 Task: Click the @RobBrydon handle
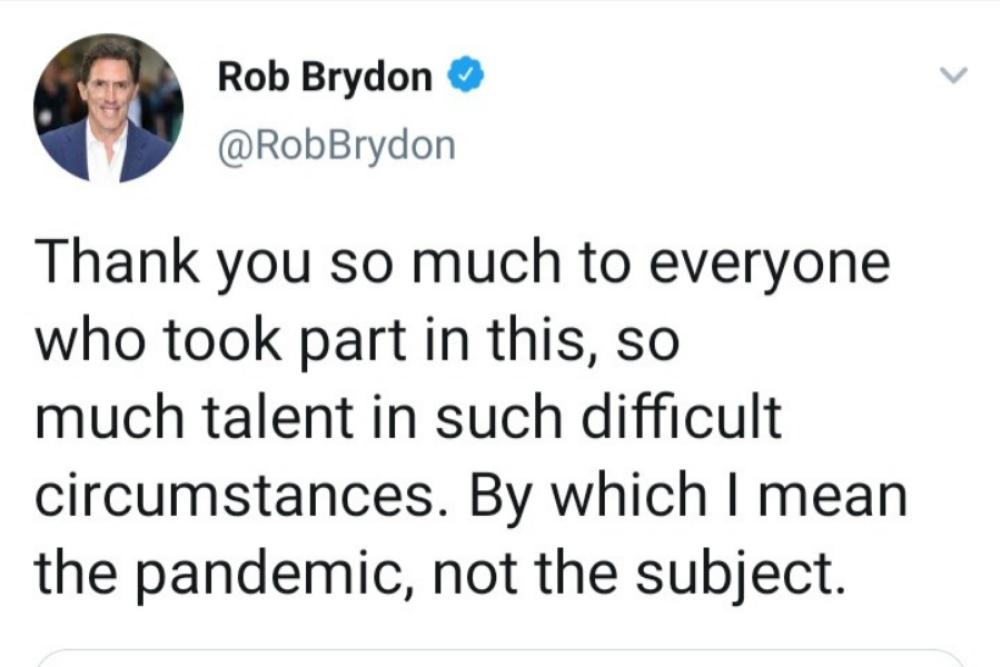336,145
